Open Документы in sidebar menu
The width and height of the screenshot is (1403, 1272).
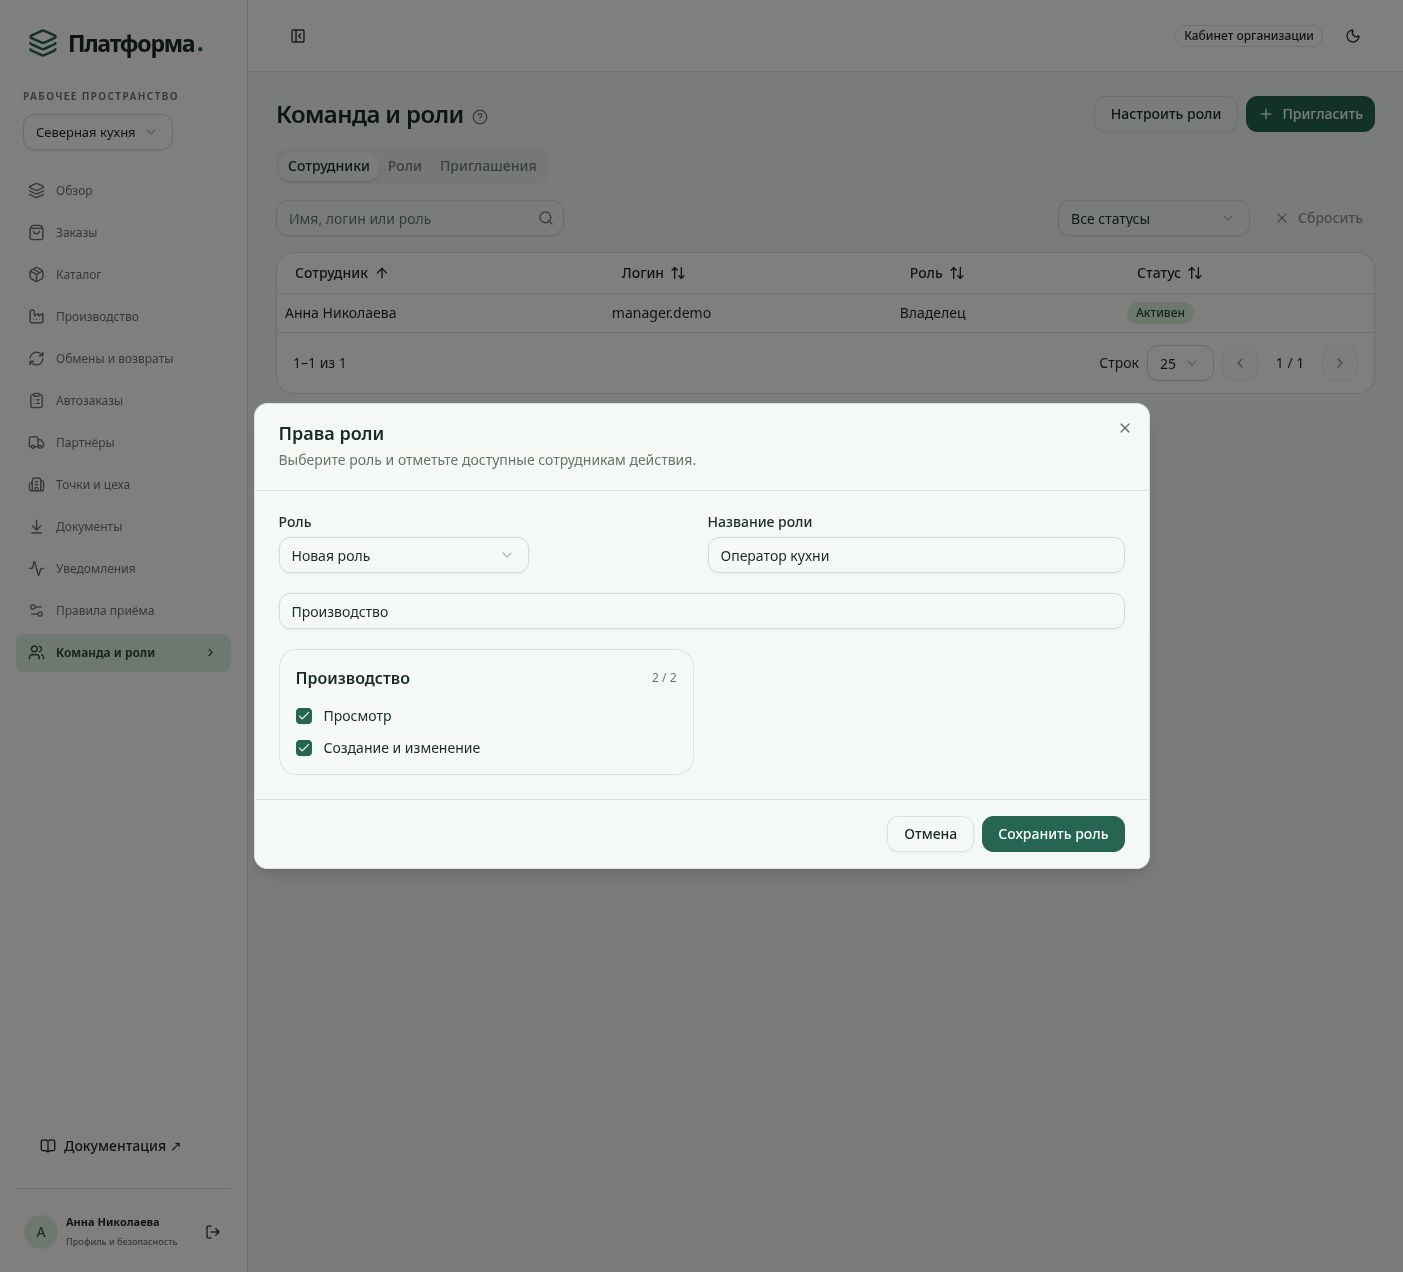click(x=123, y=526)
